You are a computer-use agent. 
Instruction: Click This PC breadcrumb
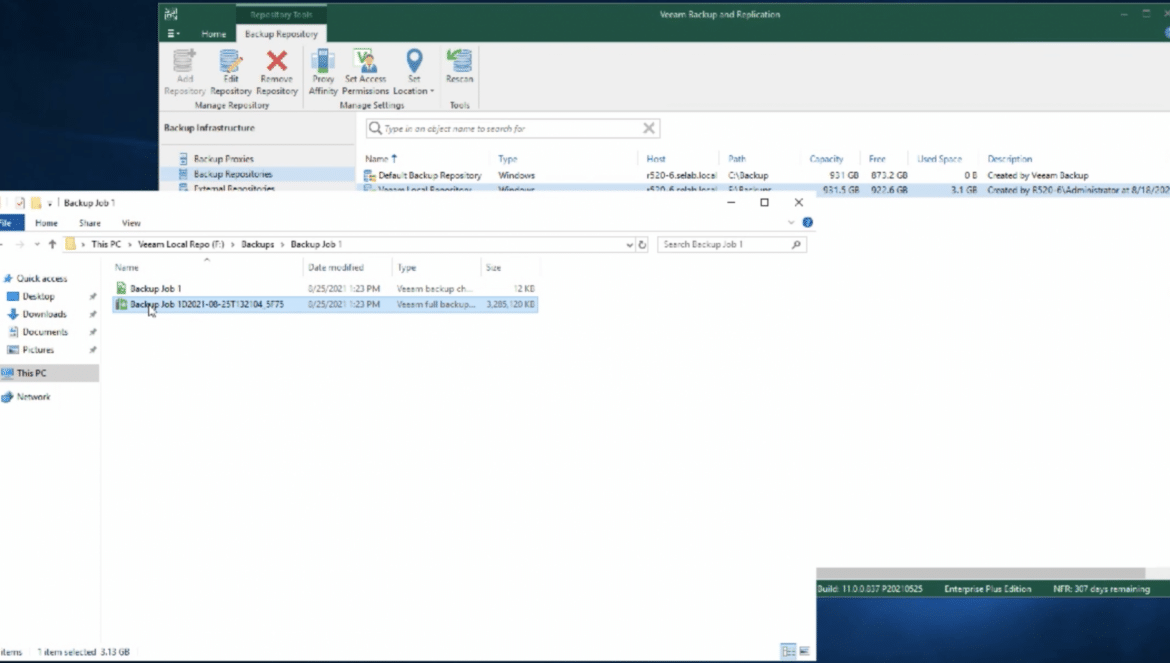pos(106,244)
